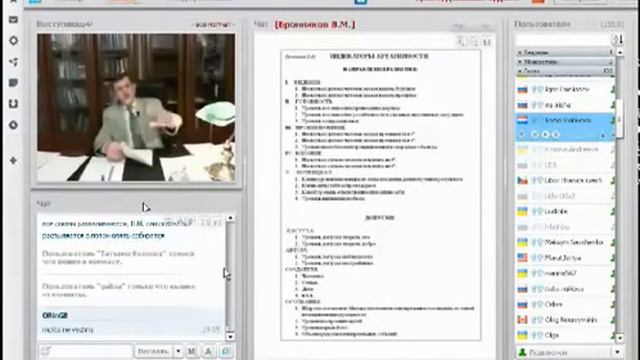Click first round action icon in highlighted user row
640x360 pixels.
[535, 134]
